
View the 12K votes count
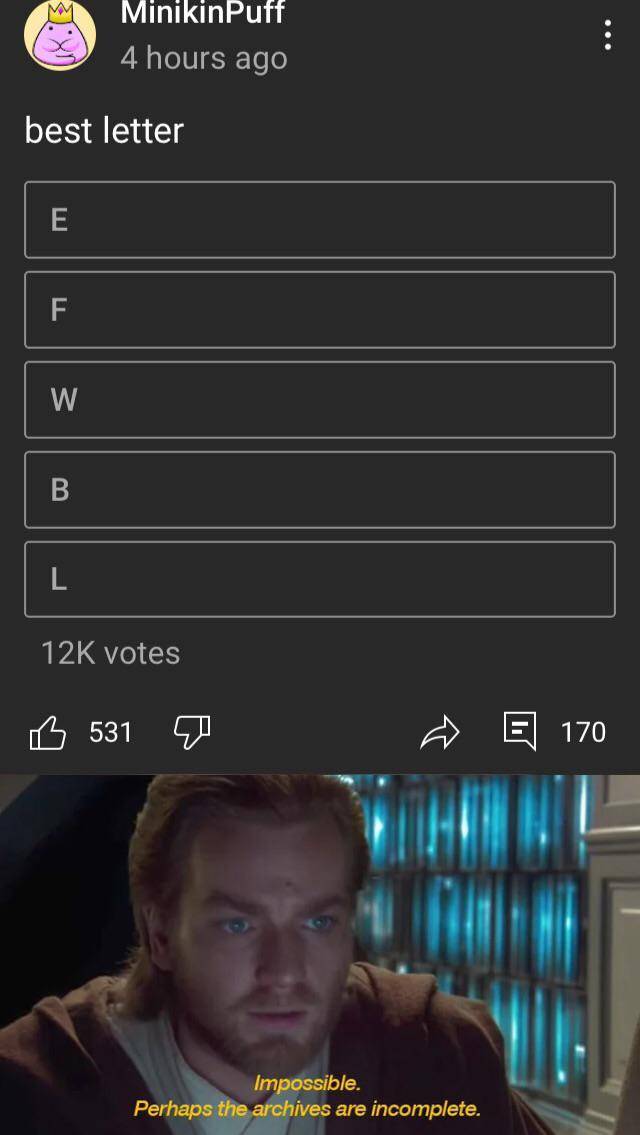pos(111,653)
